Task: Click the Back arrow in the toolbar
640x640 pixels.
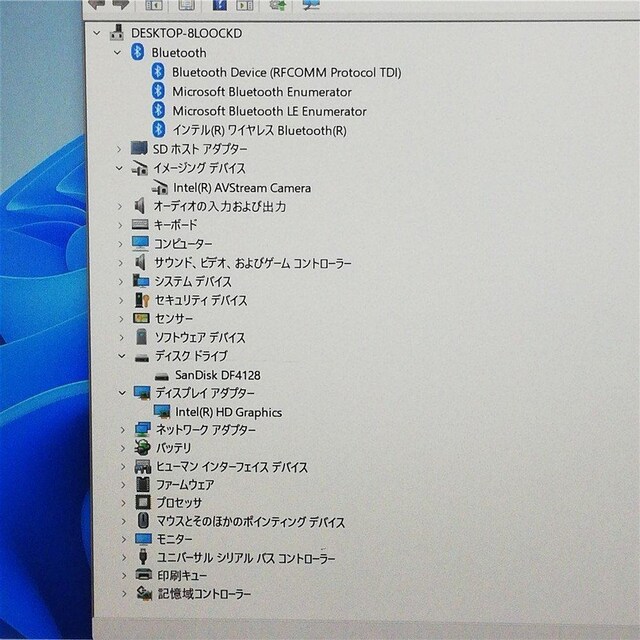Action: coord(97,4)
